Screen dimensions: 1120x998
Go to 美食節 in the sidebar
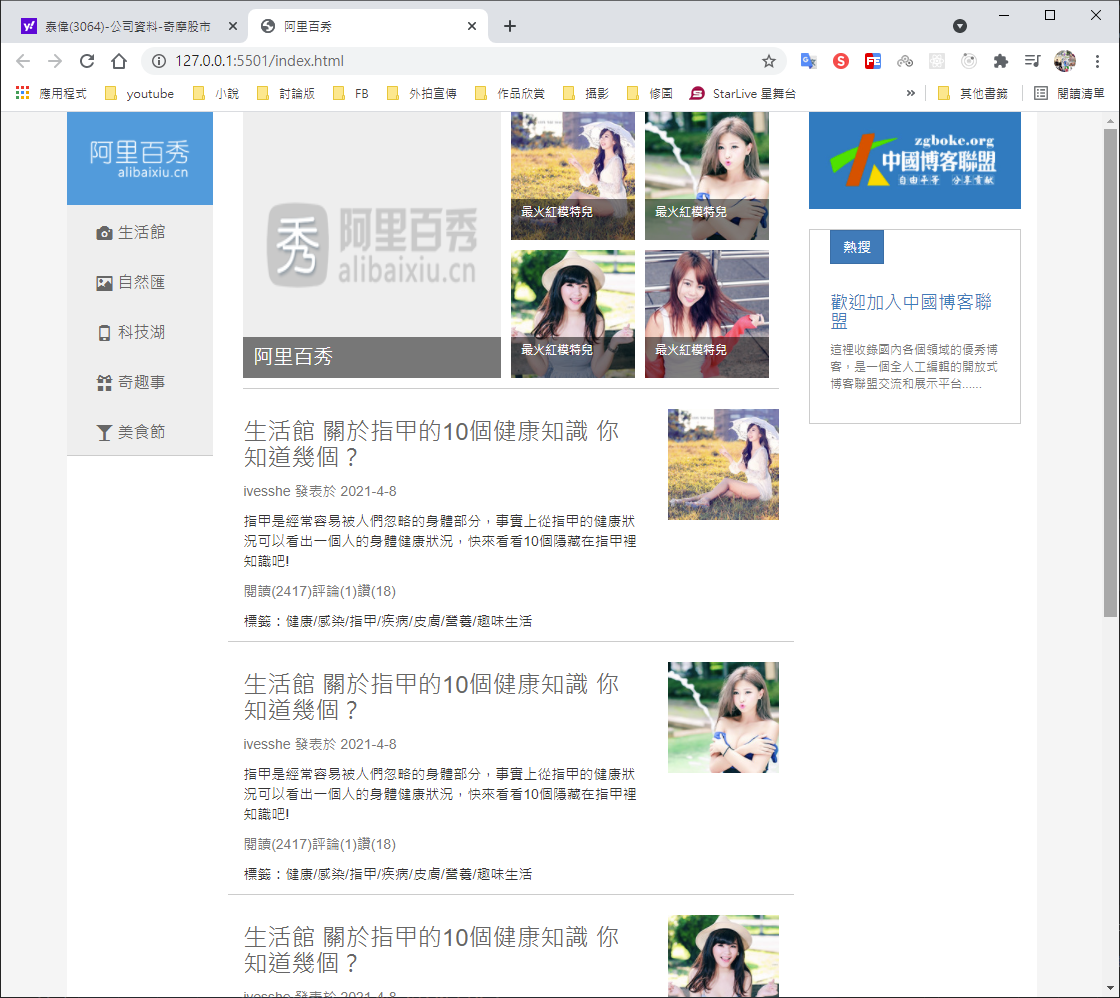[131, 433]
